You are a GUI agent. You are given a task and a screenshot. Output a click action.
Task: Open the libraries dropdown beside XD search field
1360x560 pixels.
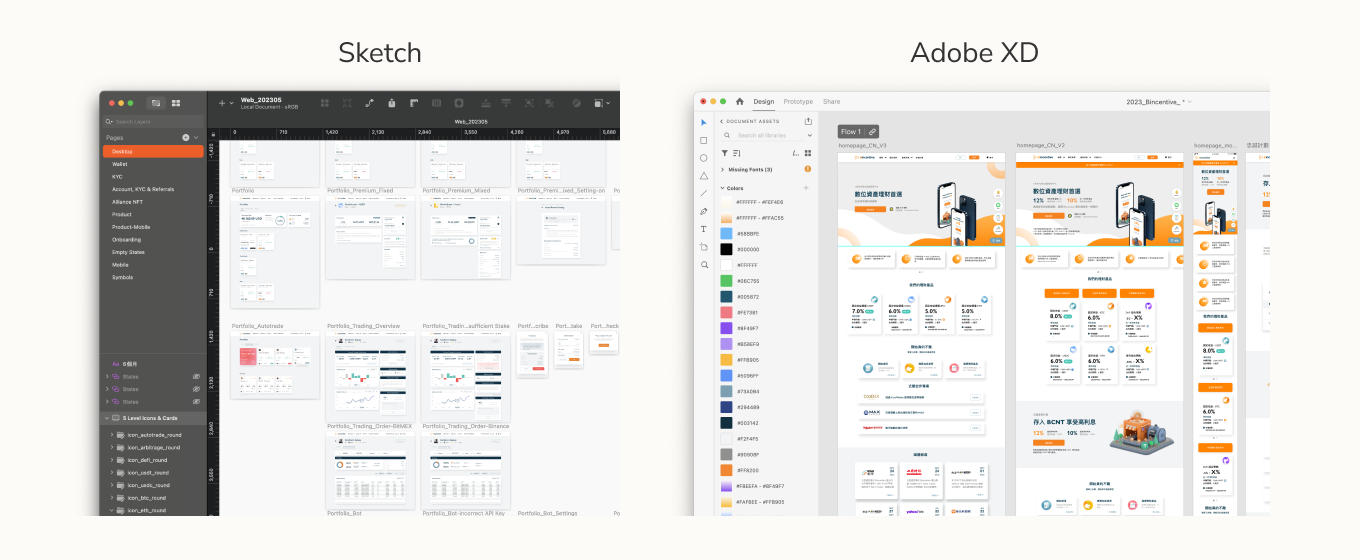[x=809, y=135]
